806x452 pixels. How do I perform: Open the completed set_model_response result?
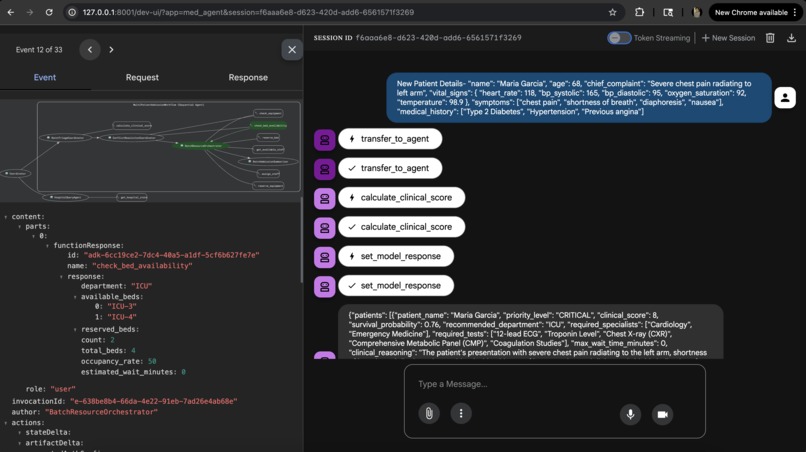point(396,285)
